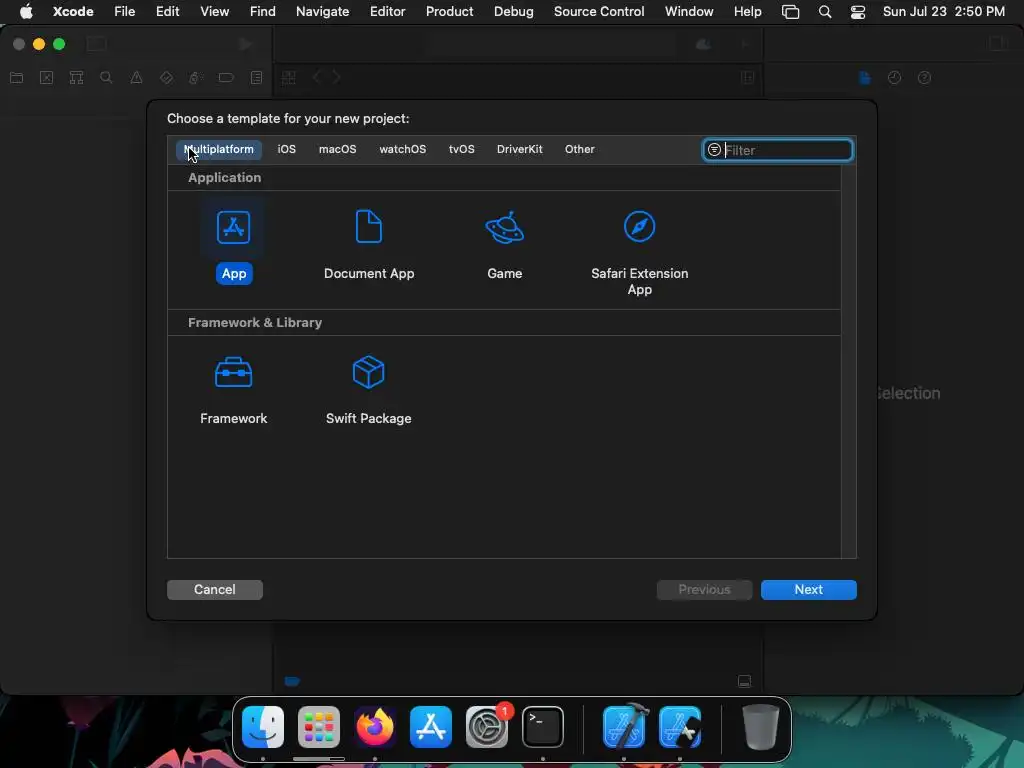
Task: Switch to the DriverKit tab
Action: 520,150
